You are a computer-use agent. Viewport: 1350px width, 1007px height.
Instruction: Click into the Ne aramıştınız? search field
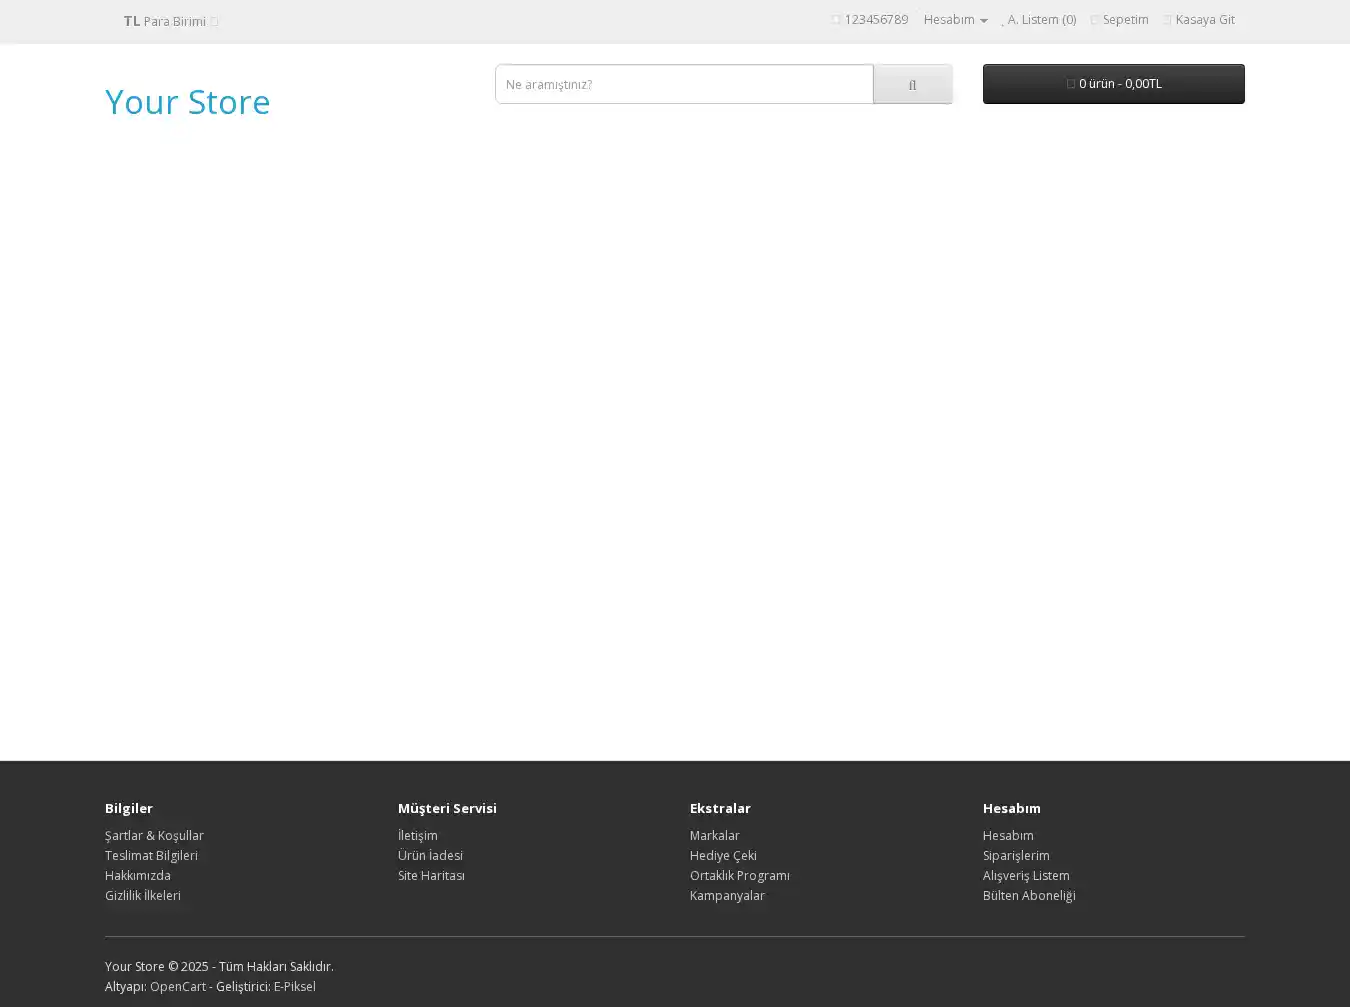(x=684, y=85)
